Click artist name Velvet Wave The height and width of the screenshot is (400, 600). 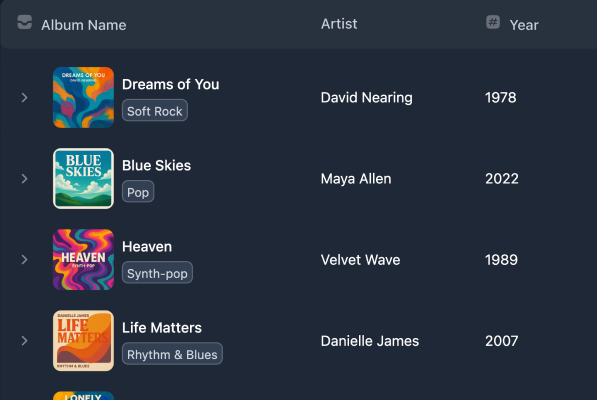pos(361,260)
